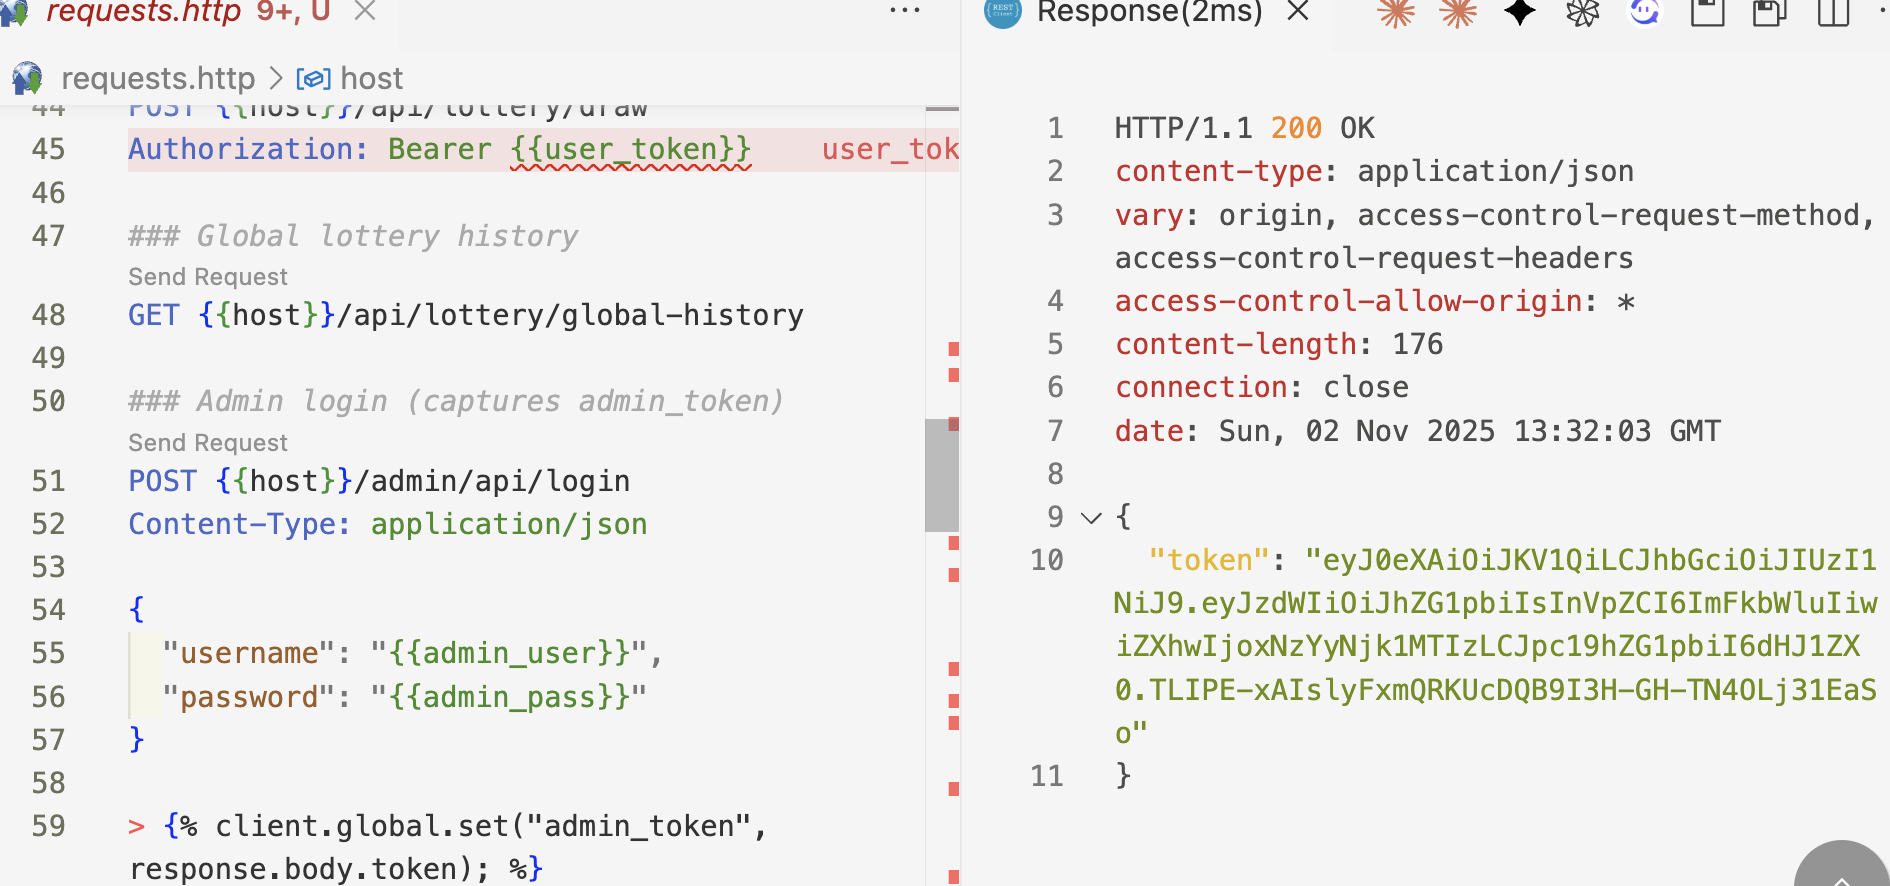1890x886 pixels.
Task: Click the scroll-to-top round button at bottom right
Action: pyautogui.click(x=1841, y=870)
